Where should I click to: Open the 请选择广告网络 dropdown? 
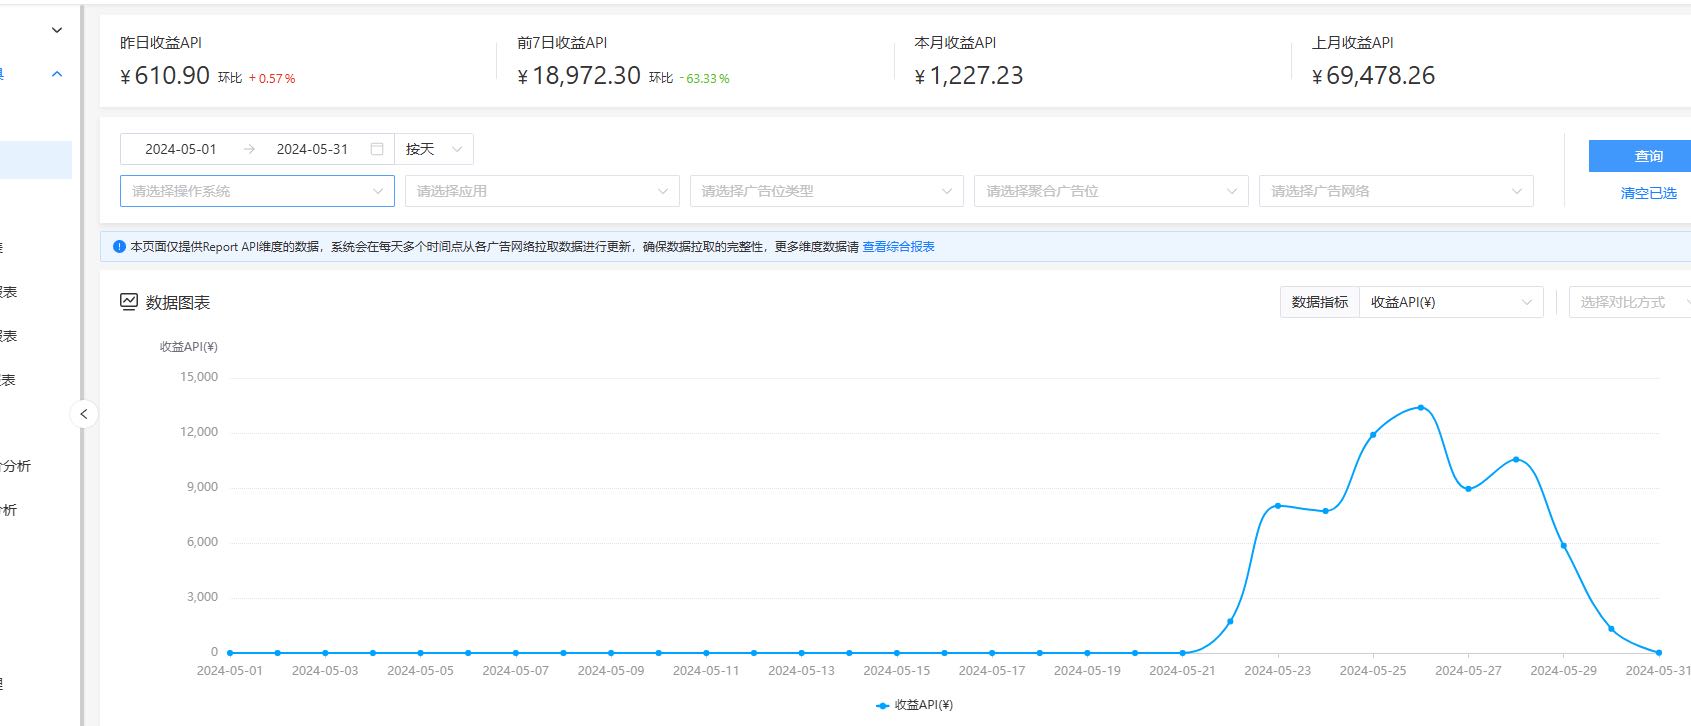pos(1396,191)
